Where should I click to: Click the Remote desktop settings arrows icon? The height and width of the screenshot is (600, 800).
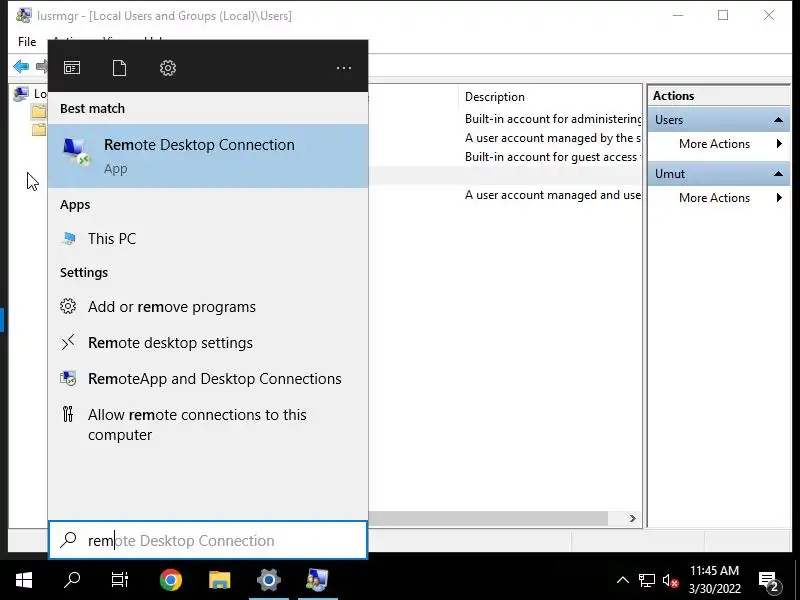coord(68,342)
